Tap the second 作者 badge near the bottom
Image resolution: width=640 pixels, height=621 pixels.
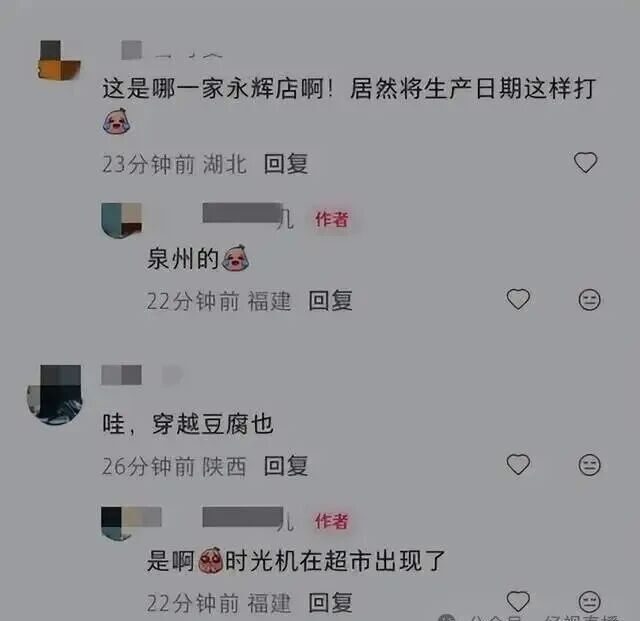[x=331, y=521]
